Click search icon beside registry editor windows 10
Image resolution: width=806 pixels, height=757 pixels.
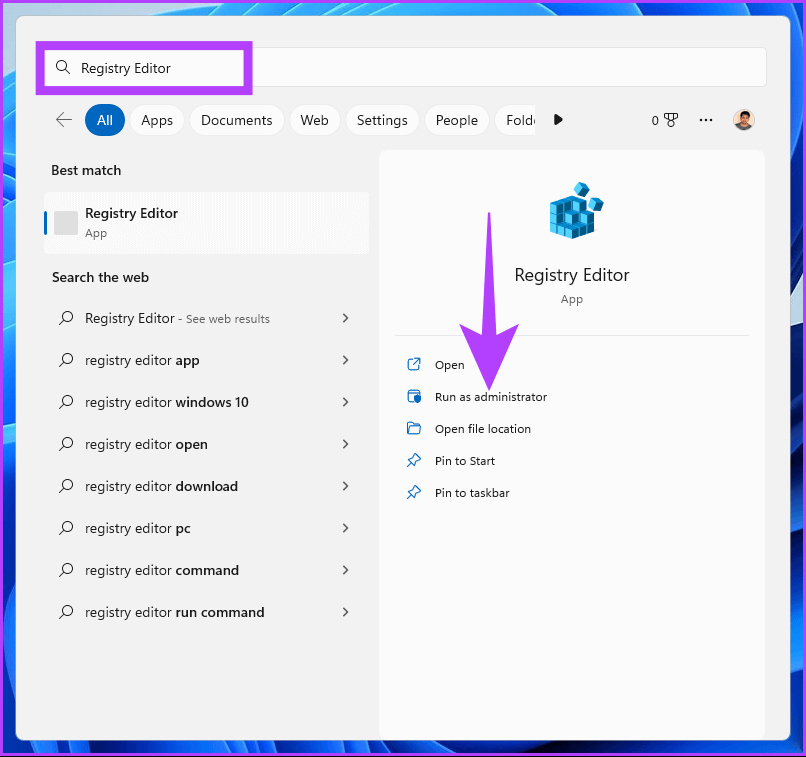point(66,401)
